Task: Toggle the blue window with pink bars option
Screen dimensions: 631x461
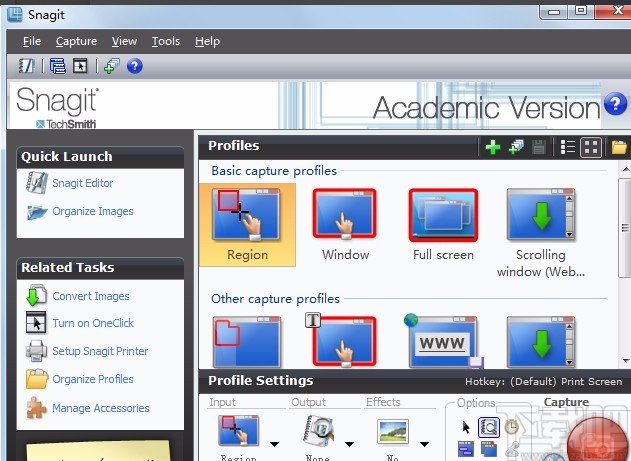Action: [x=466, y=449]
